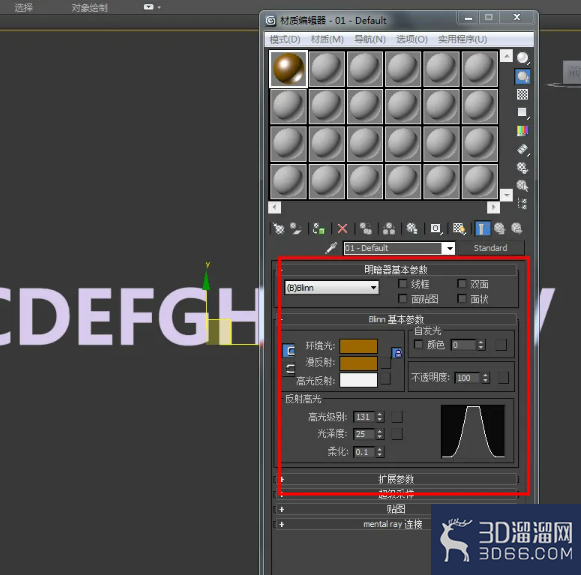Click the 高光反射 specular color swatch
Viewport: 581px width, 575px height.
click(358, 380)
